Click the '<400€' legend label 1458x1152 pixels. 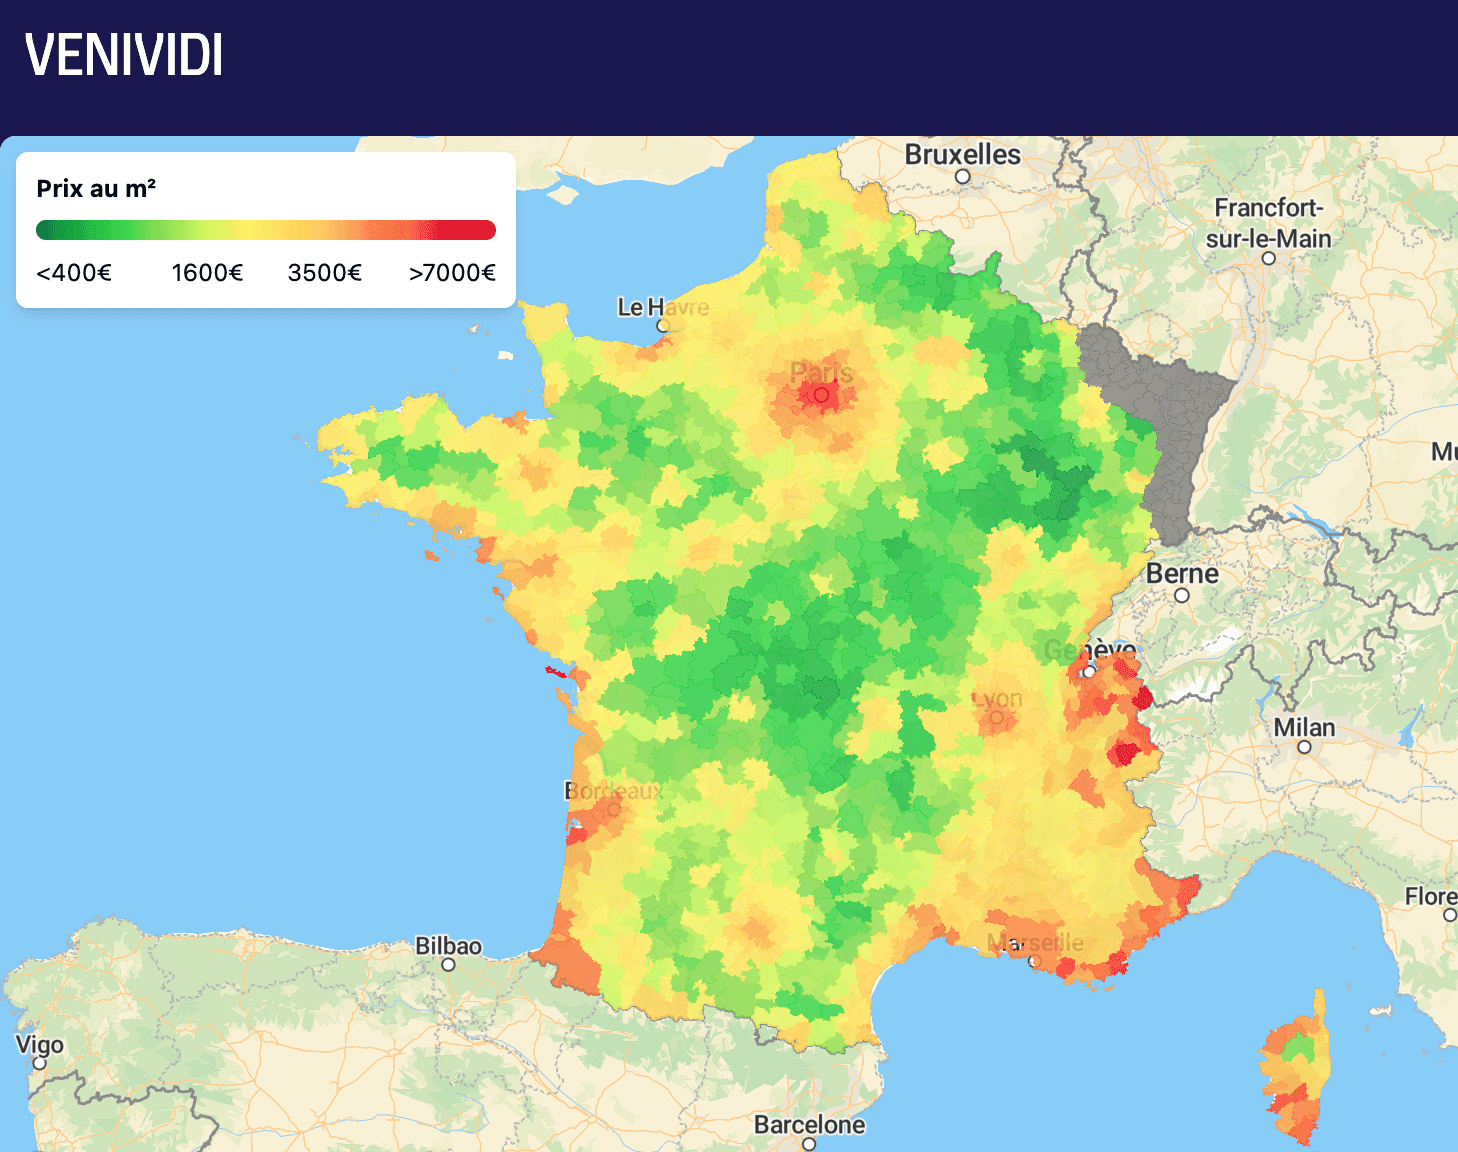tap(74, 273)
